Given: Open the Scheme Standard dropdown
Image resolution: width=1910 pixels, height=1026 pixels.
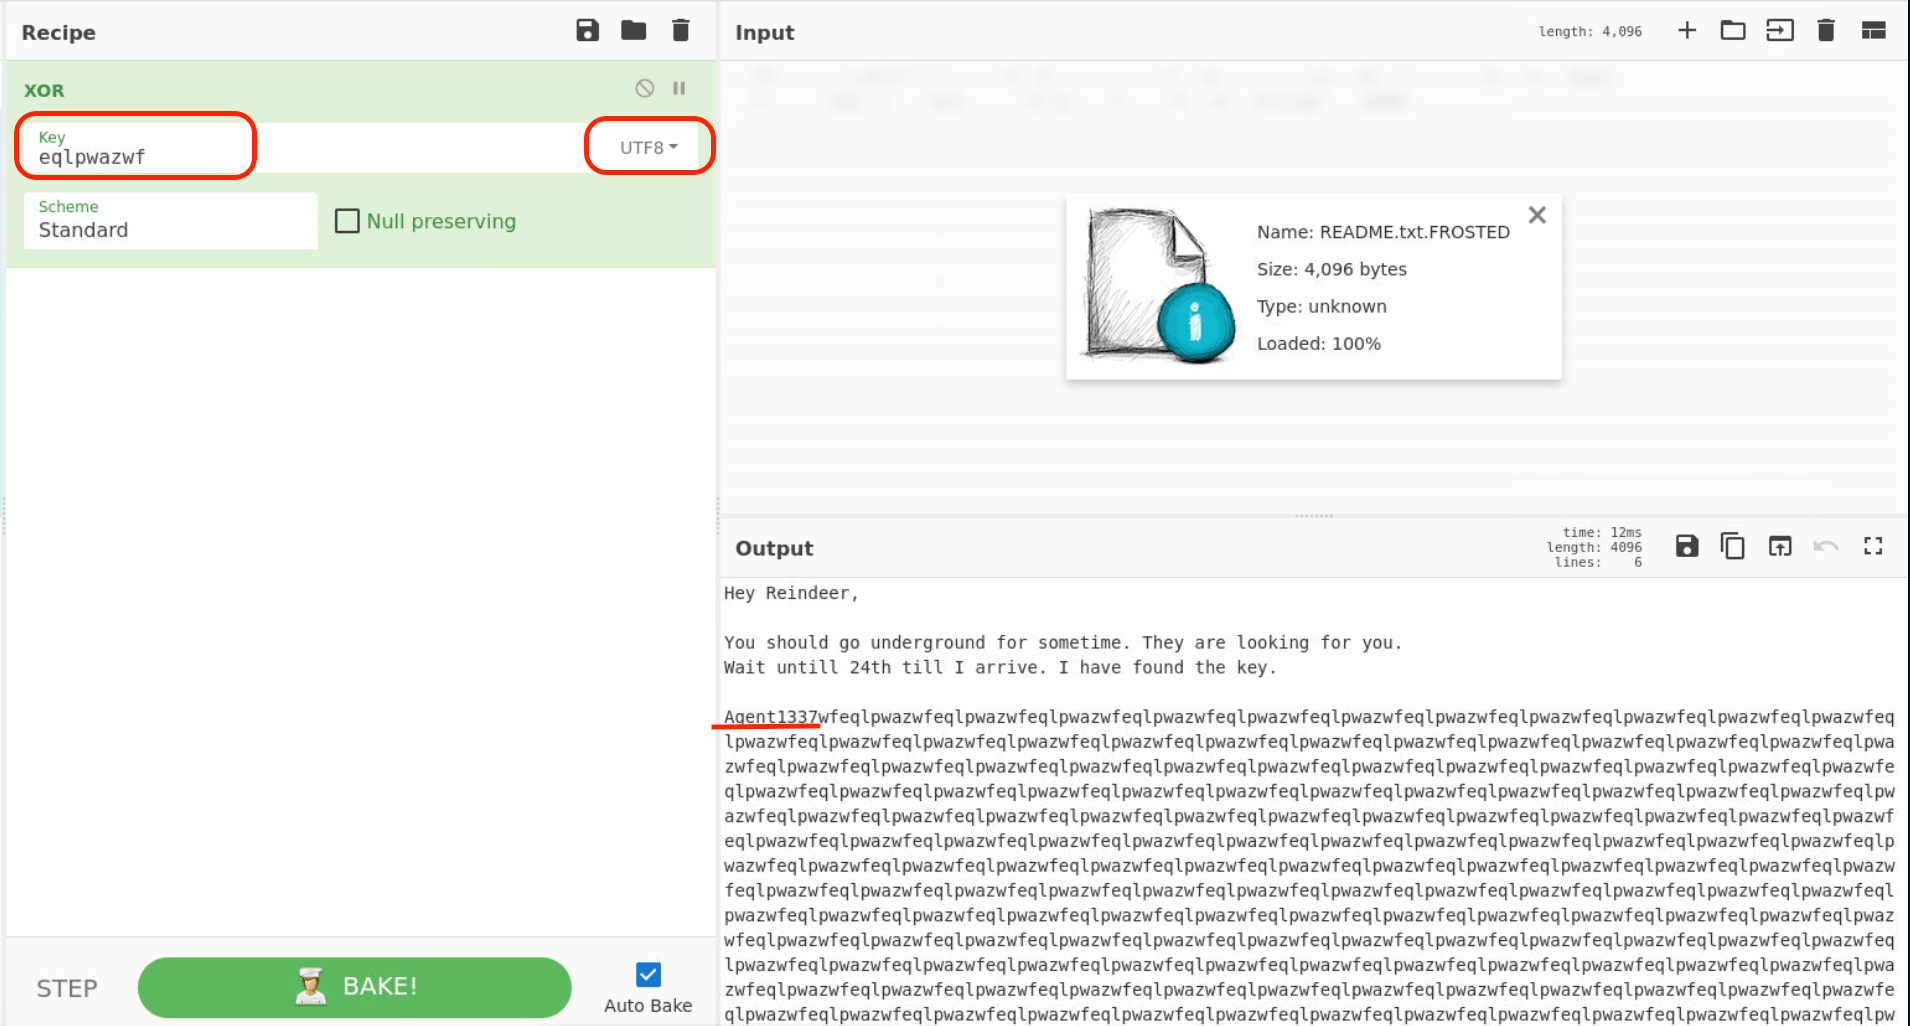Looking at the screenshot, I should point(170,221).
